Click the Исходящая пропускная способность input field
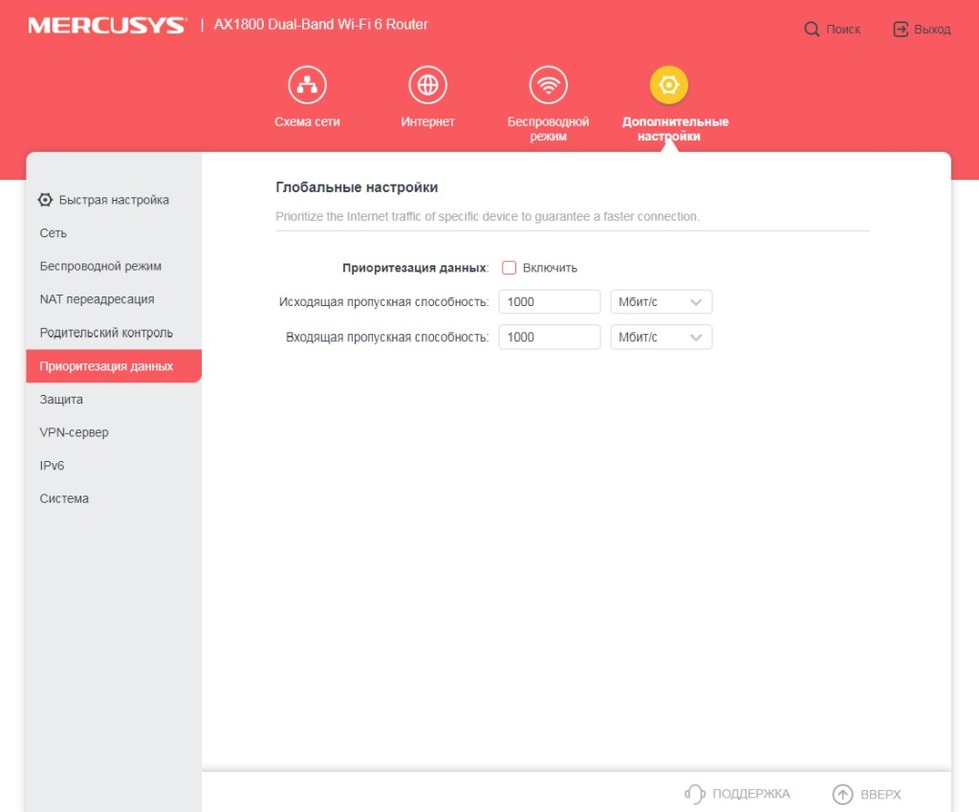 [x=549, y=302]
